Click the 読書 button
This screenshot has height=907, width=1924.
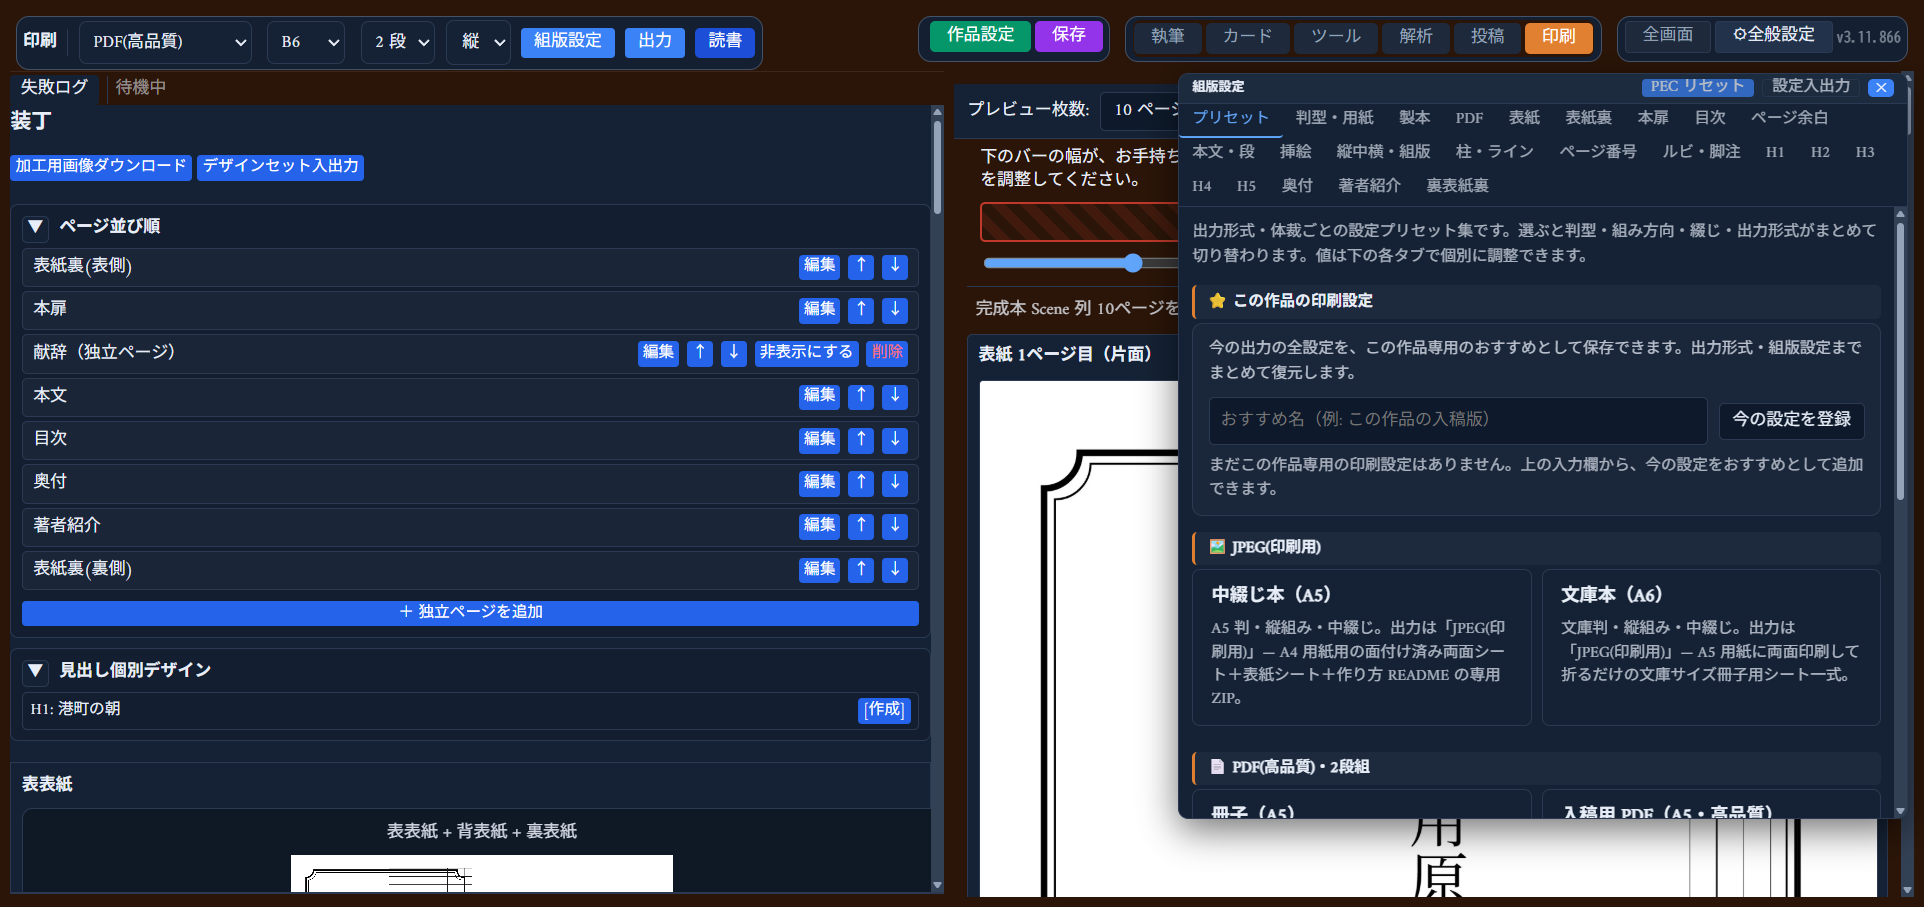[725, 42]
